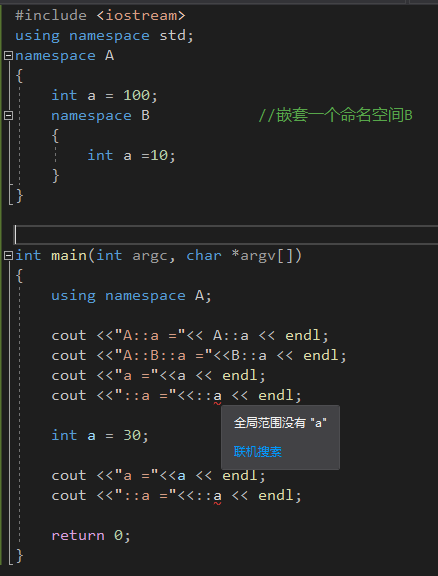Click the tooltip text 全局范围没有 "a"
The image size is (438, 576).
[x=280, y=423]
